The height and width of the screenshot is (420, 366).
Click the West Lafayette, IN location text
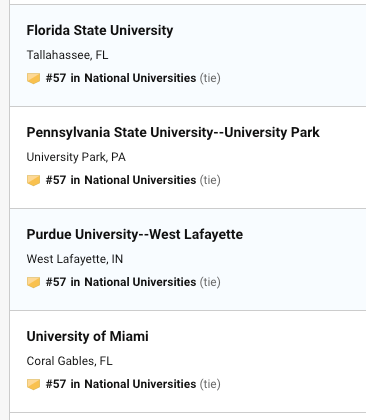pyautogui.click(x=75, y=259)
